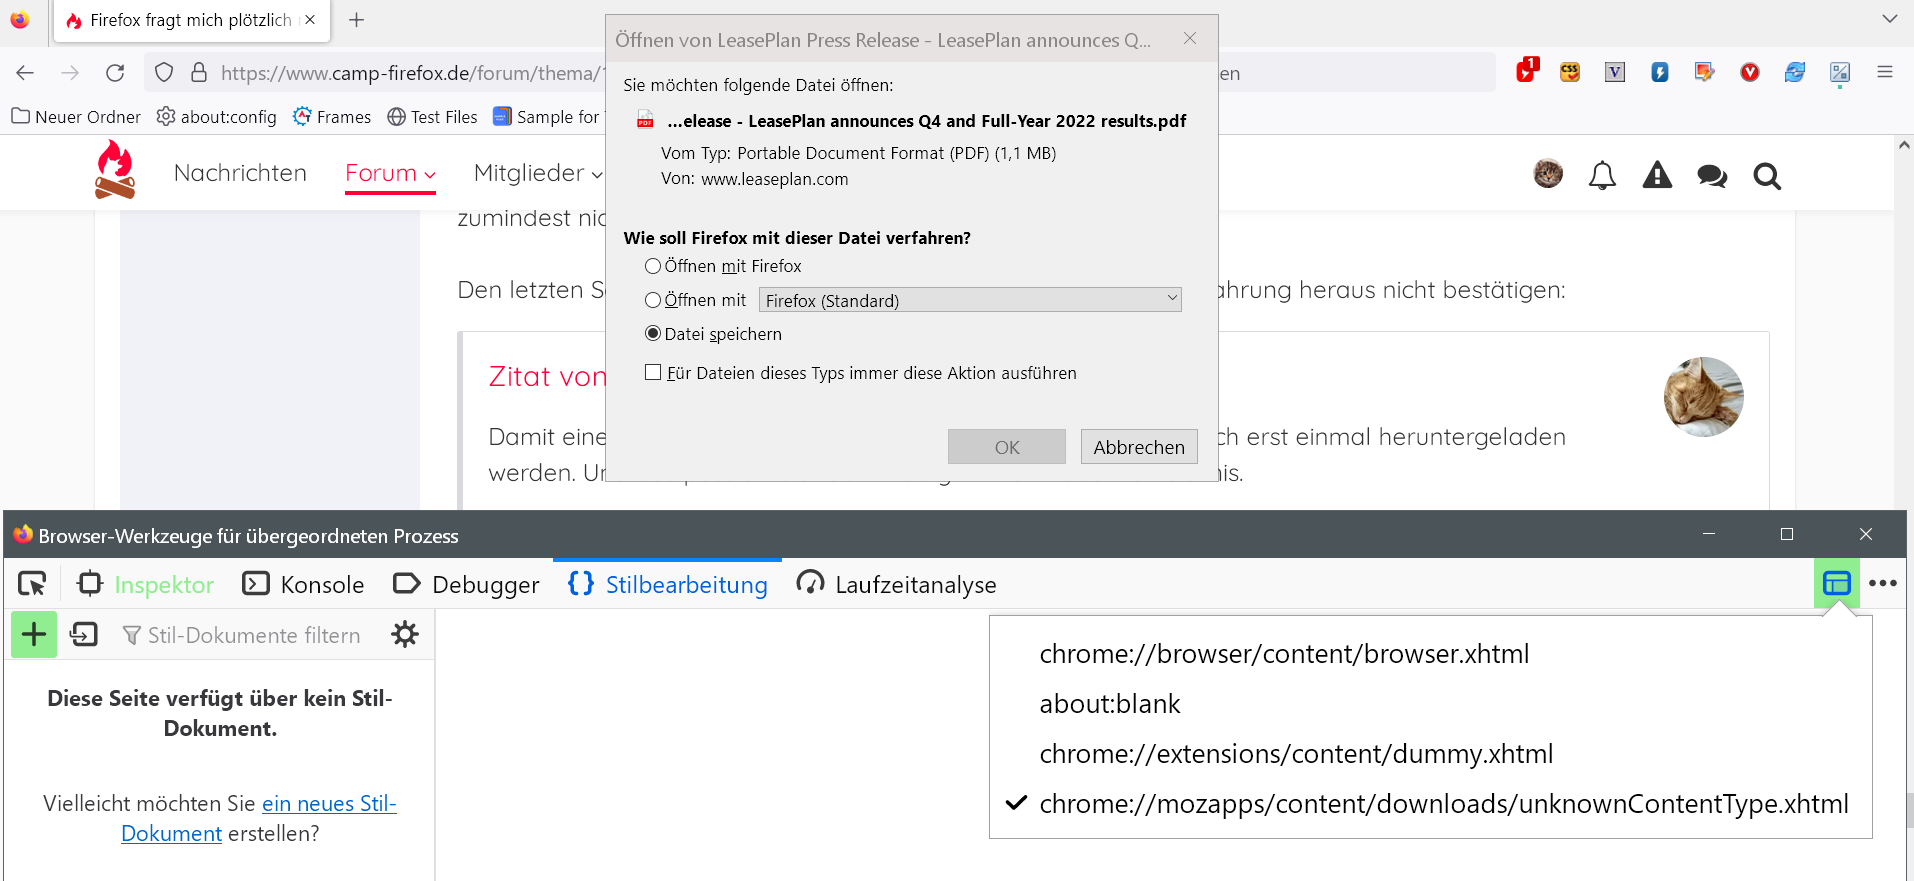Open the user avatar menu in forum header
This screenshot has height=881, width=1914.
click(x=1548, y=173)
